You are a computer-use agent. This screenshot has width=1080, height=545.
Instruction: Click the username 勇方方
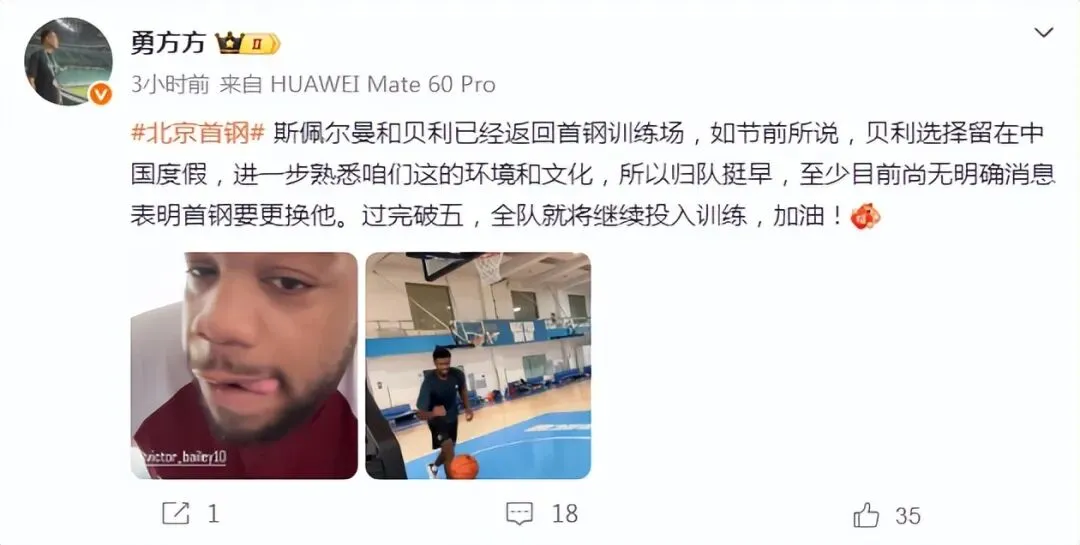click(x=168, y=43)
